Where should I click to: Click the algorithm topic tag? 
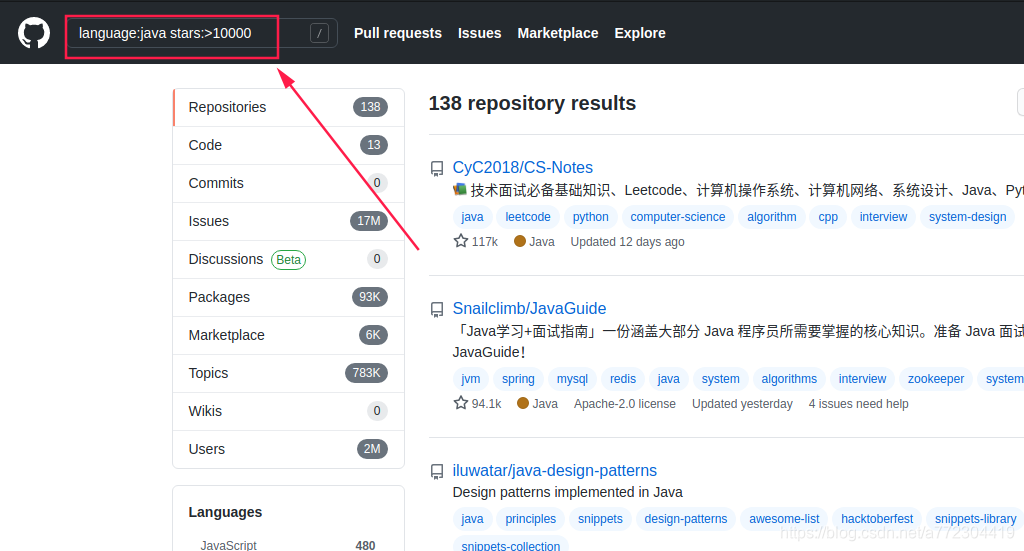[772, 217]
